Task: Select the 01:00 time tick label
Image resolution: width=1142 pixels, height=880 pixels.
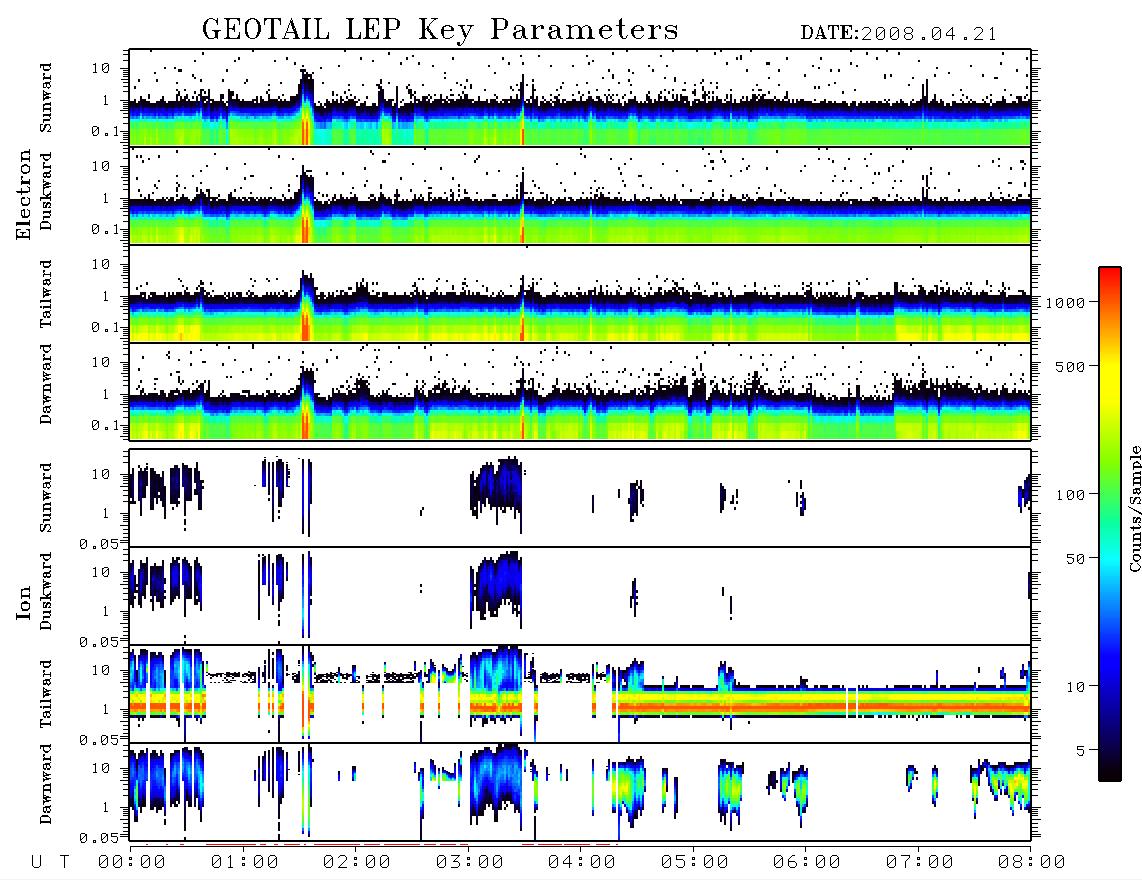Action: click(245, 862)
